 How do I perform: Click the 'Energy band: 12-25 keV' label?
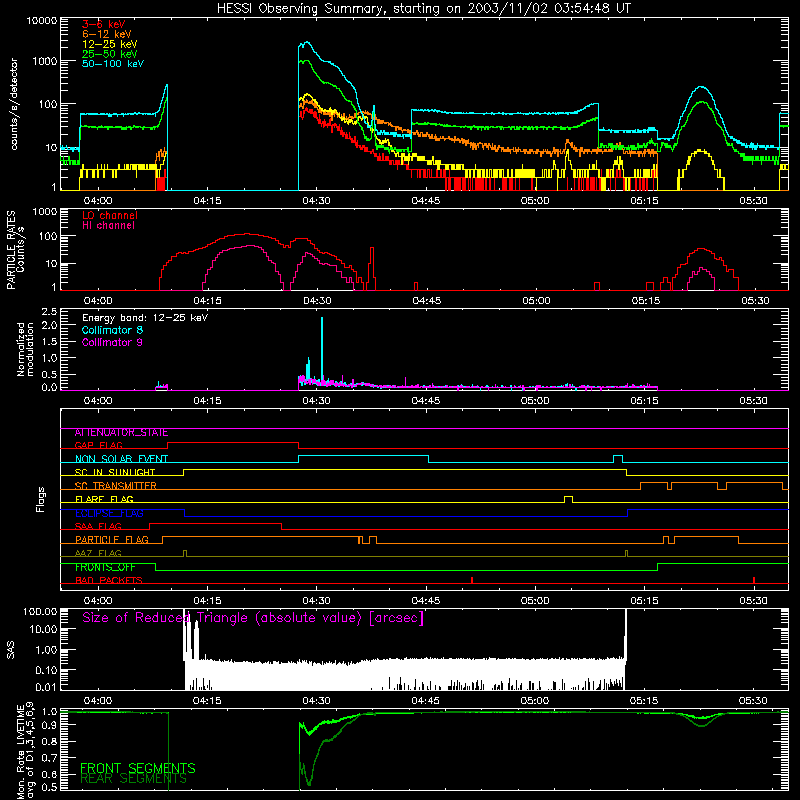(x=145, y=318)
